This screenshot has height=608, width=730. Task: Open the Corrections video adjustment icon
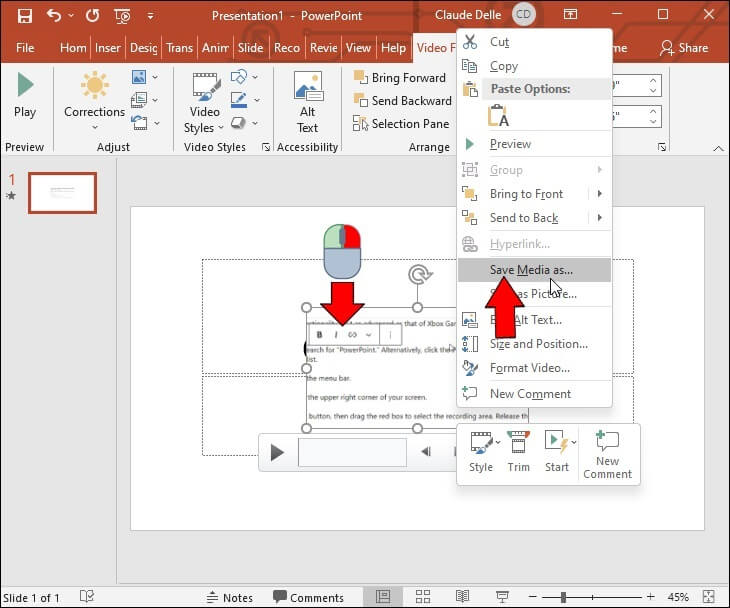94,96
